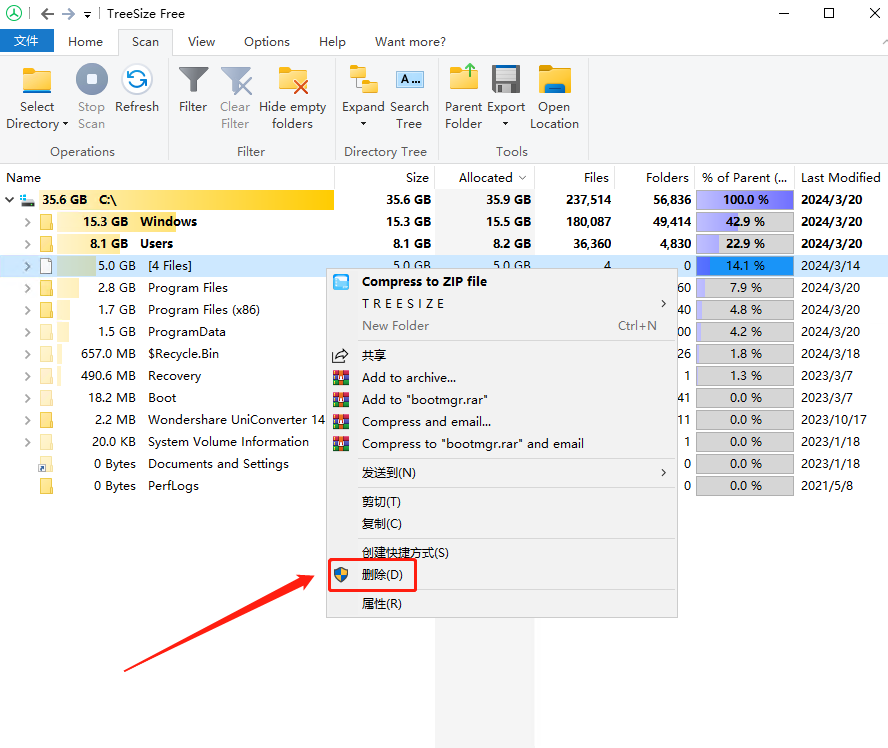Click the Open Location icon

click(x=554, y=80)
